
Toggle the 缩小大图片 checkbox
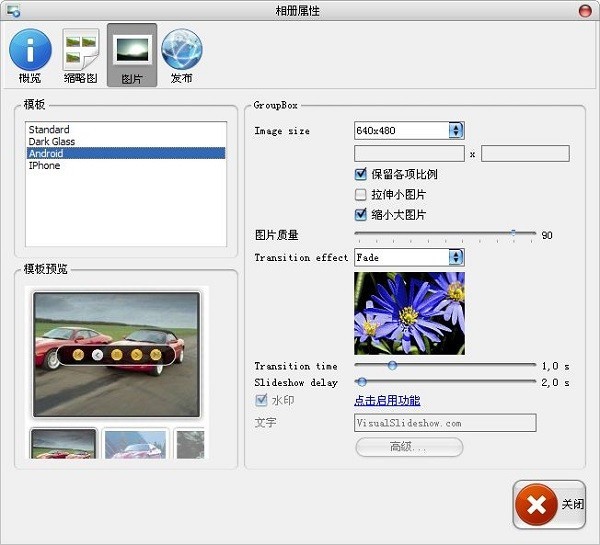point(360,215)
